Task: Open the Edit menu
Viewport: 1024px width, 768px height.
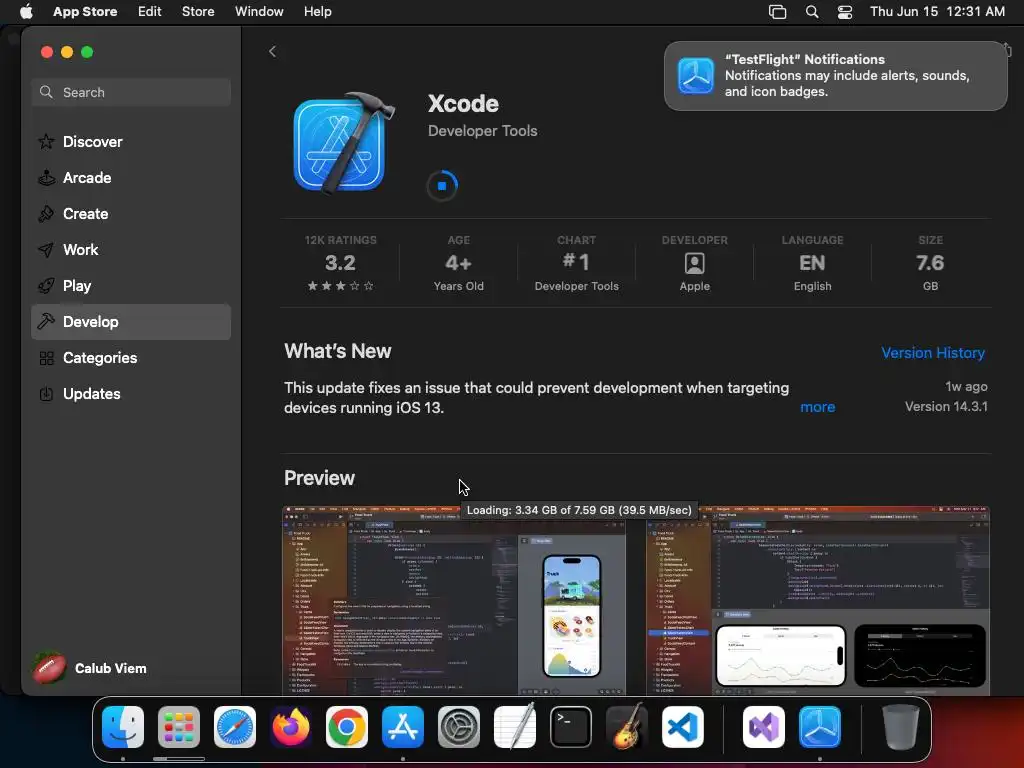Action: [150, 12]
